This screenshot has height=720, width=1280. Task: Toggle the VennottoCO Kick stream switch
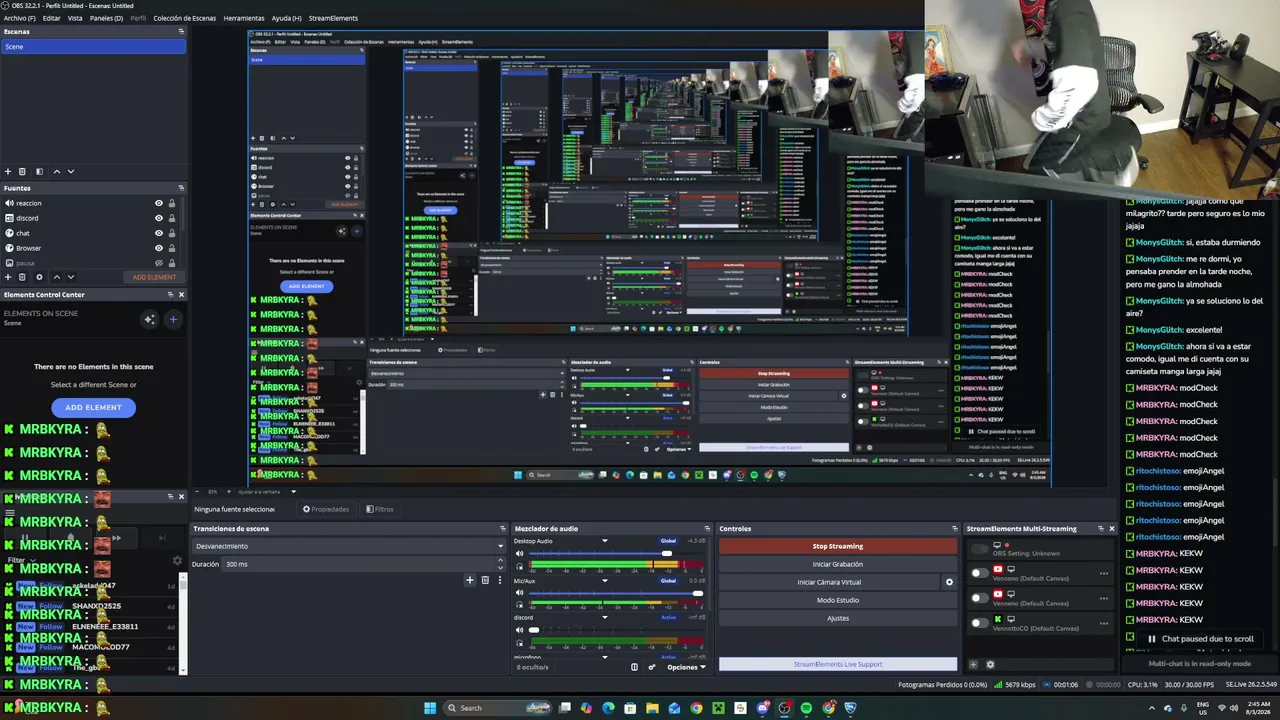click(x=980, y=623)
